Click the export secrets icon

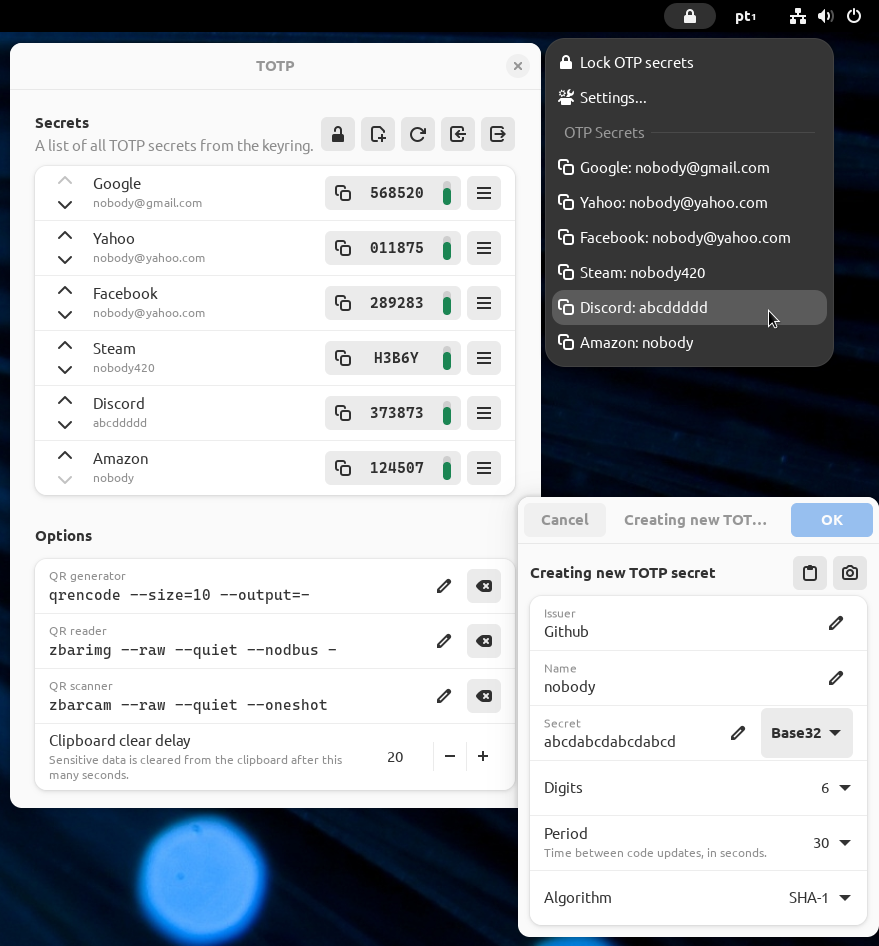(x=498, y=134)
